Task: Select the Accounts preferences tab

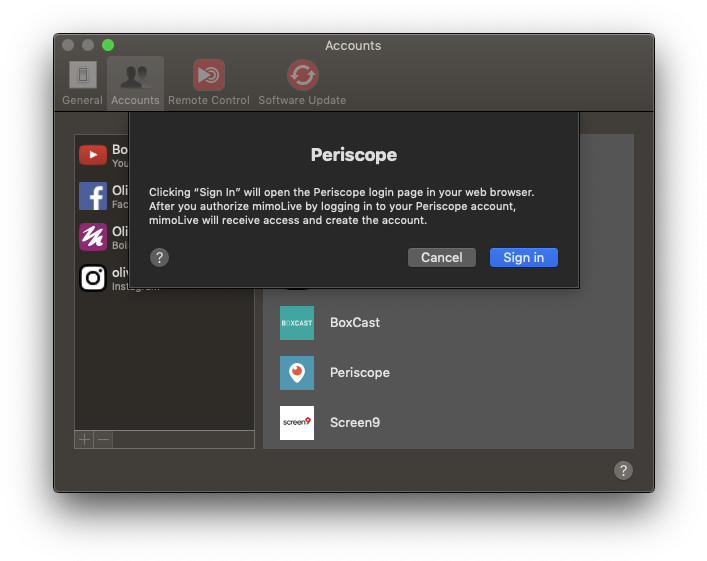Action: 135,83
